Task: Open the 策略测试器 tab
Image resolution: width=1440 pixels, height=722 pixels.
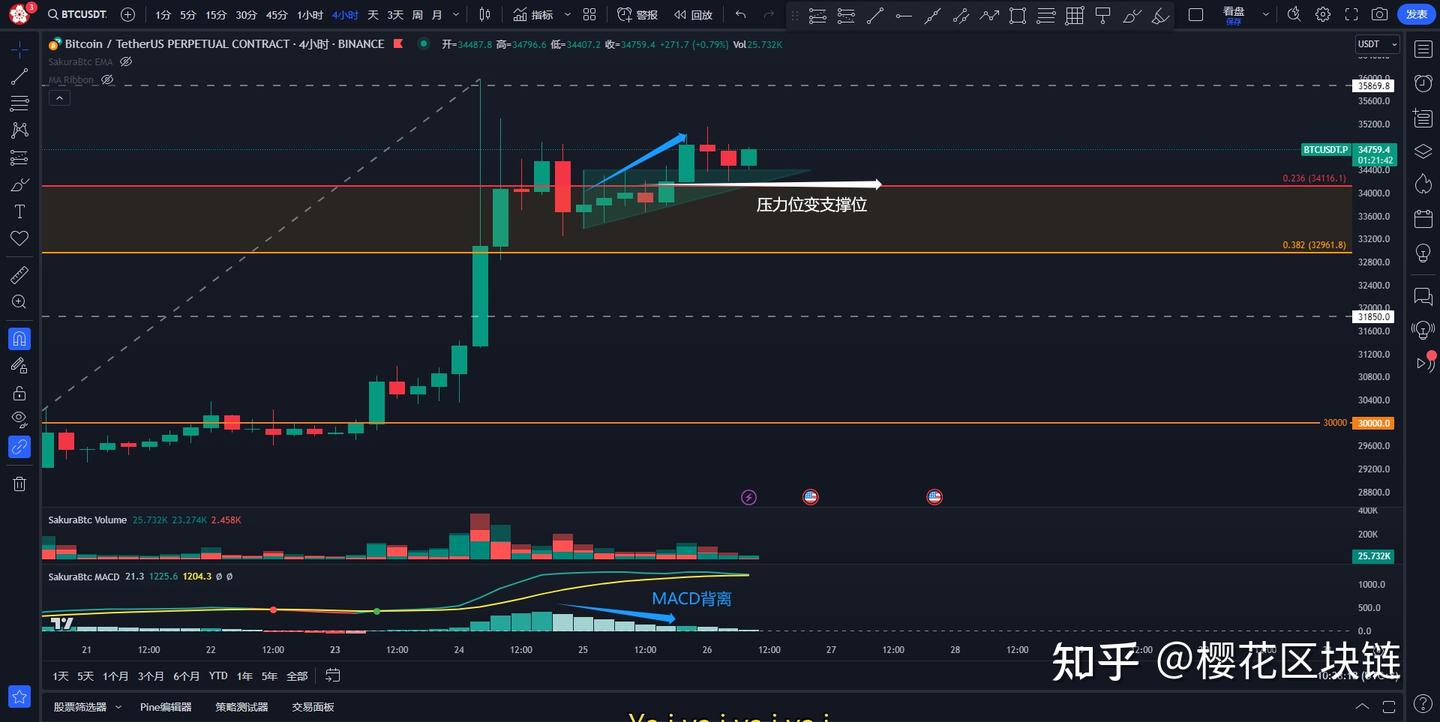Action: [x=241, y=707]
